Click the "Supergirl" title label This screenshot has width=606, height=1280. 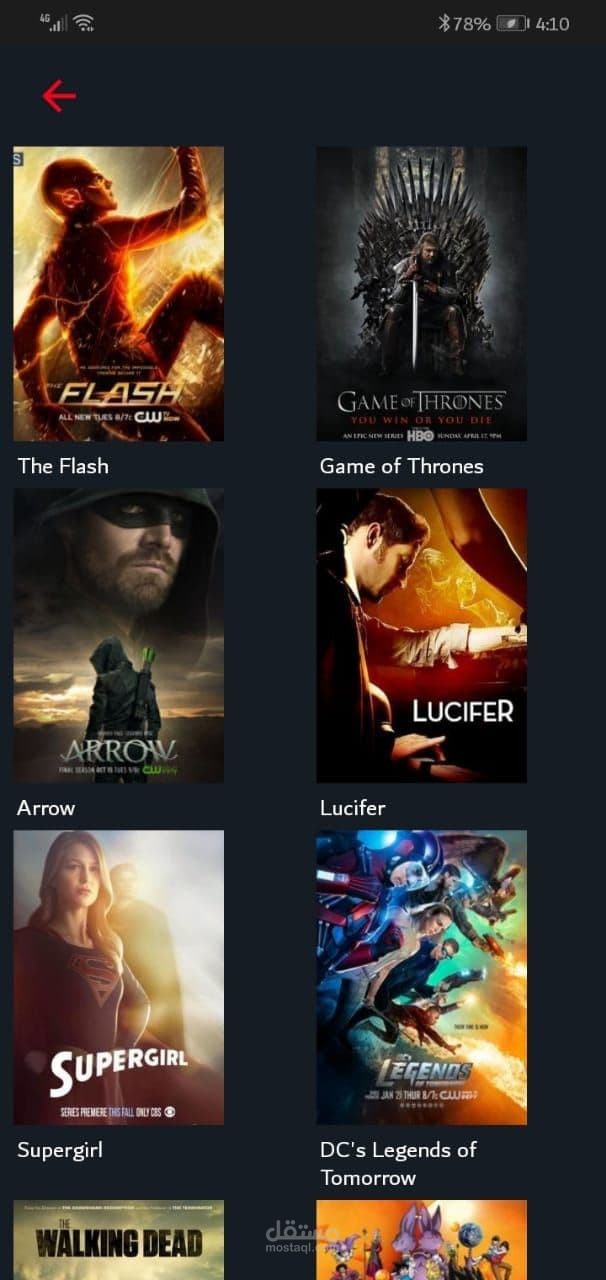pyautogui.click(x=60, y=1150)
